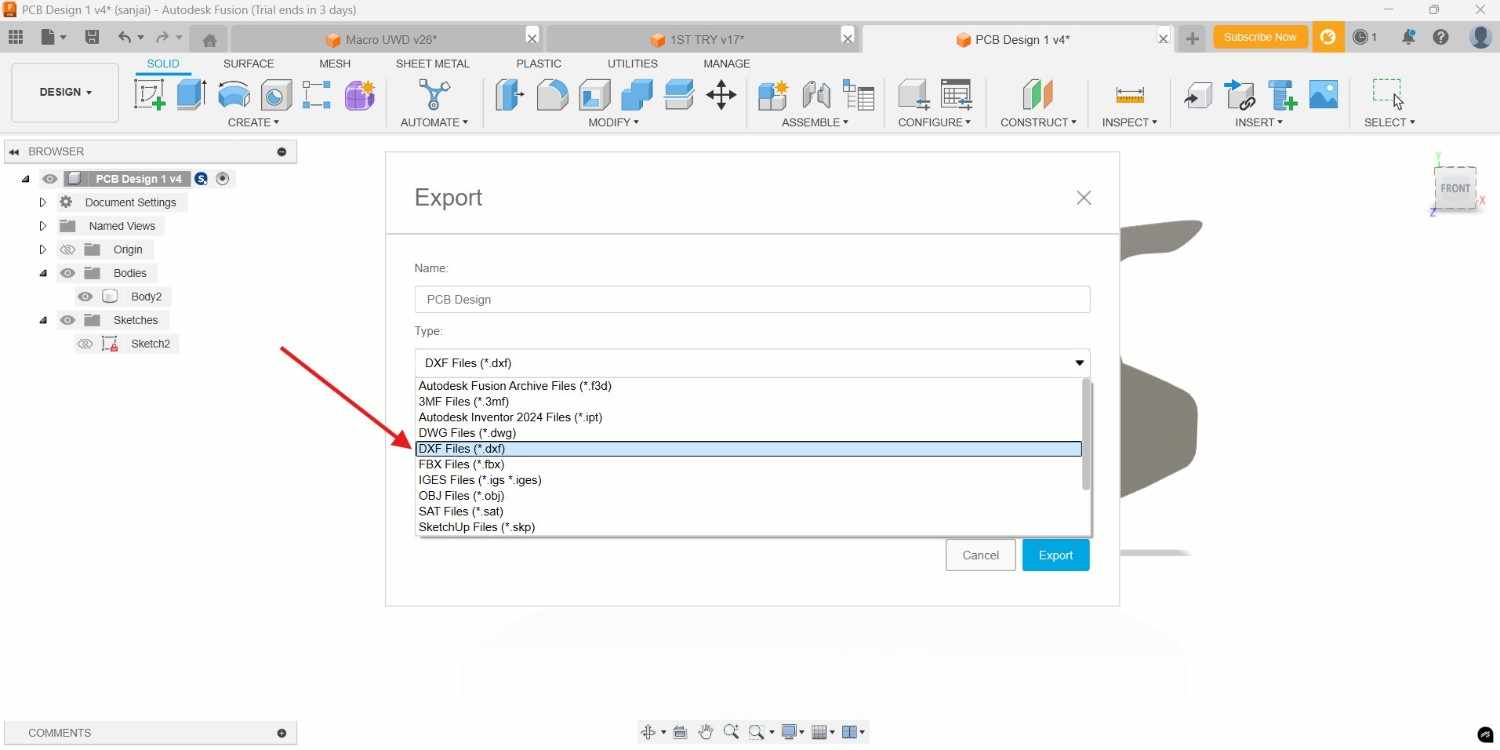
Task: Open the Automate tool icon
Action: [434, 95]
